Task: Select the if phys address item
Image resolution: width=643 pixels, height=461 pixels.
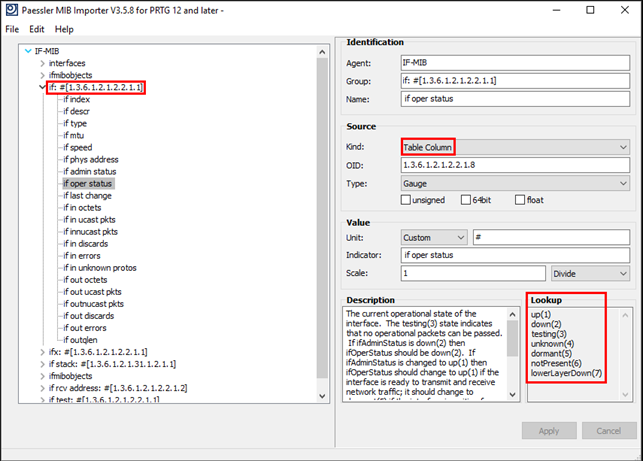Action: pos(91,160)
